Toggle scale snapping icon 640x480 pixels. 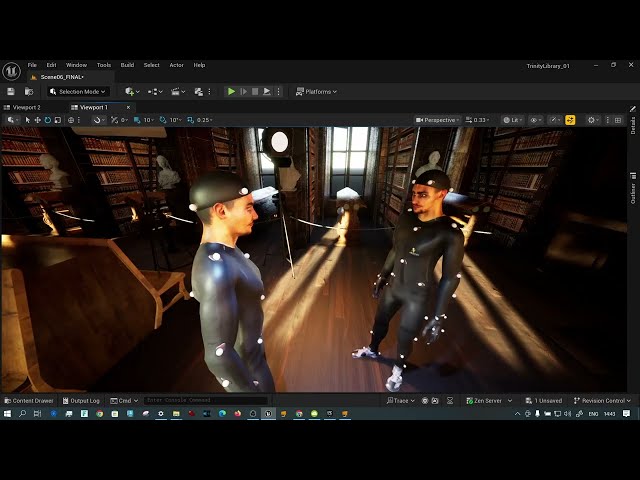pos(191,120)
